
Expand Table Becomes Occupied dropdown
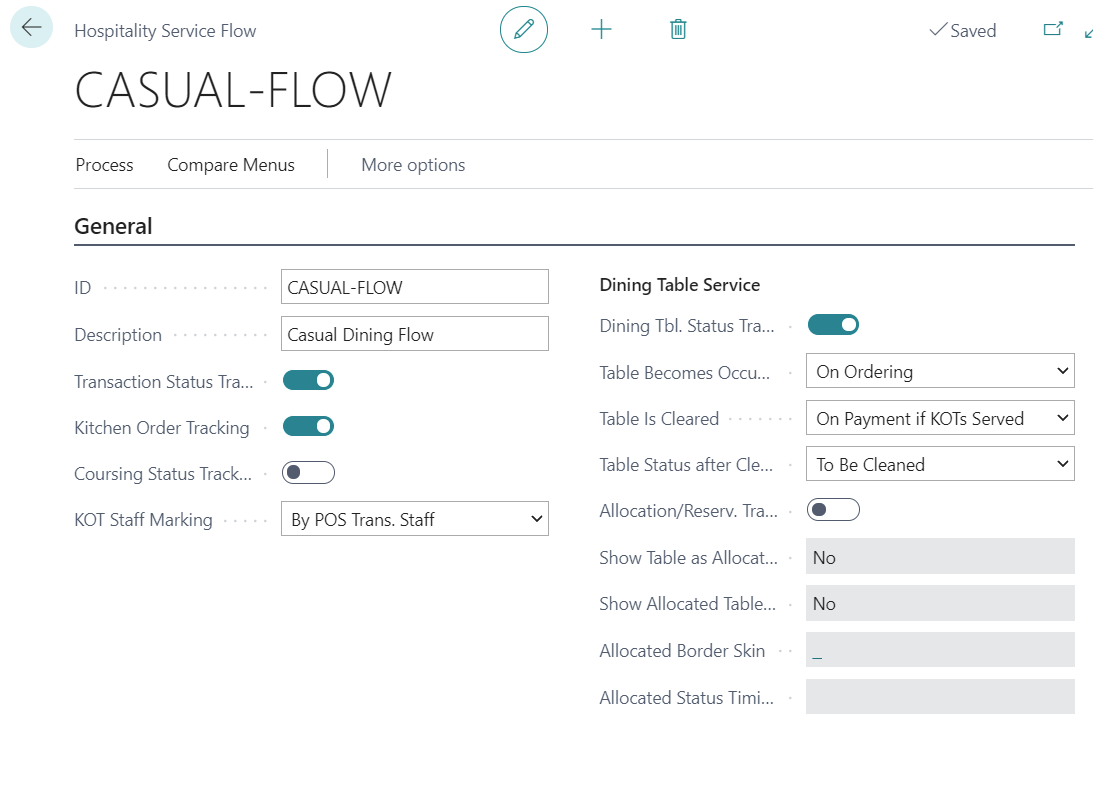click(x=939, y=371)
